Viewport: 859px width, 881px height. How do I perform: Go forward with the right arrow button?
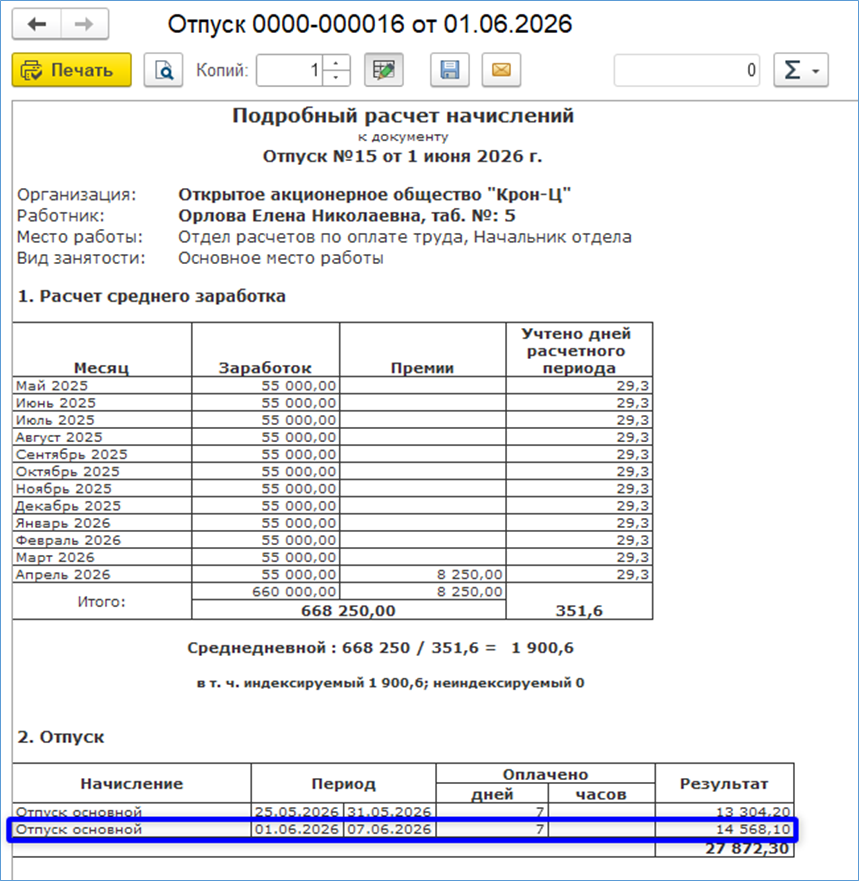(84, 24)
